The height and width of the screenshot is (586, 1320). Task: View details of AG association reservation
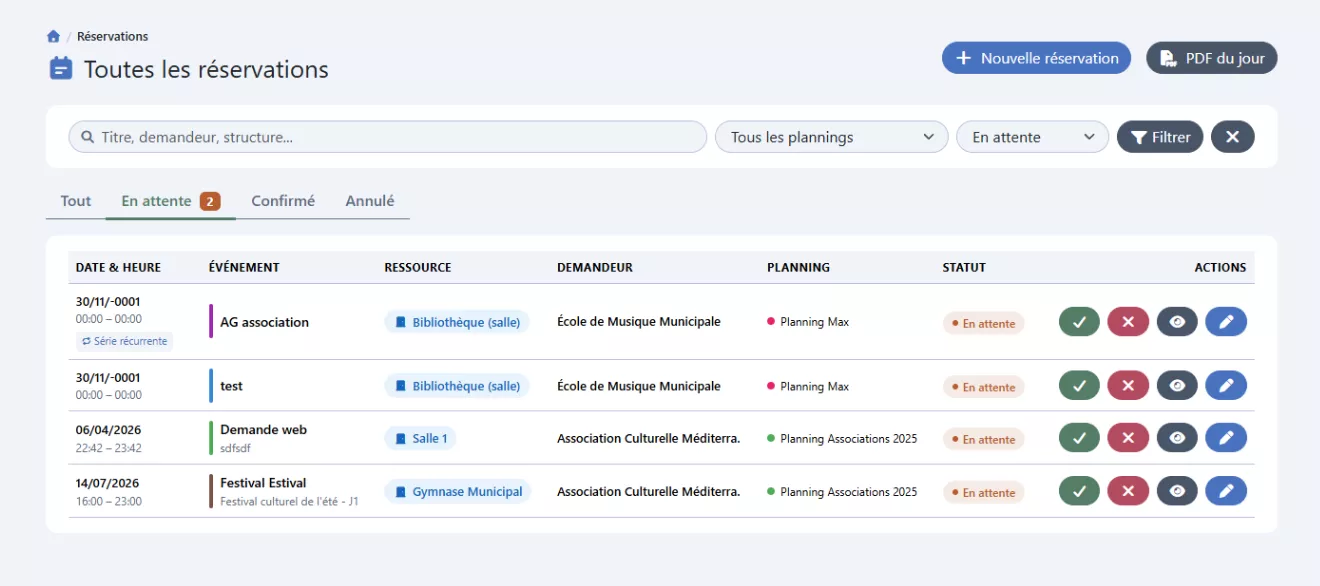(1177, 322)
